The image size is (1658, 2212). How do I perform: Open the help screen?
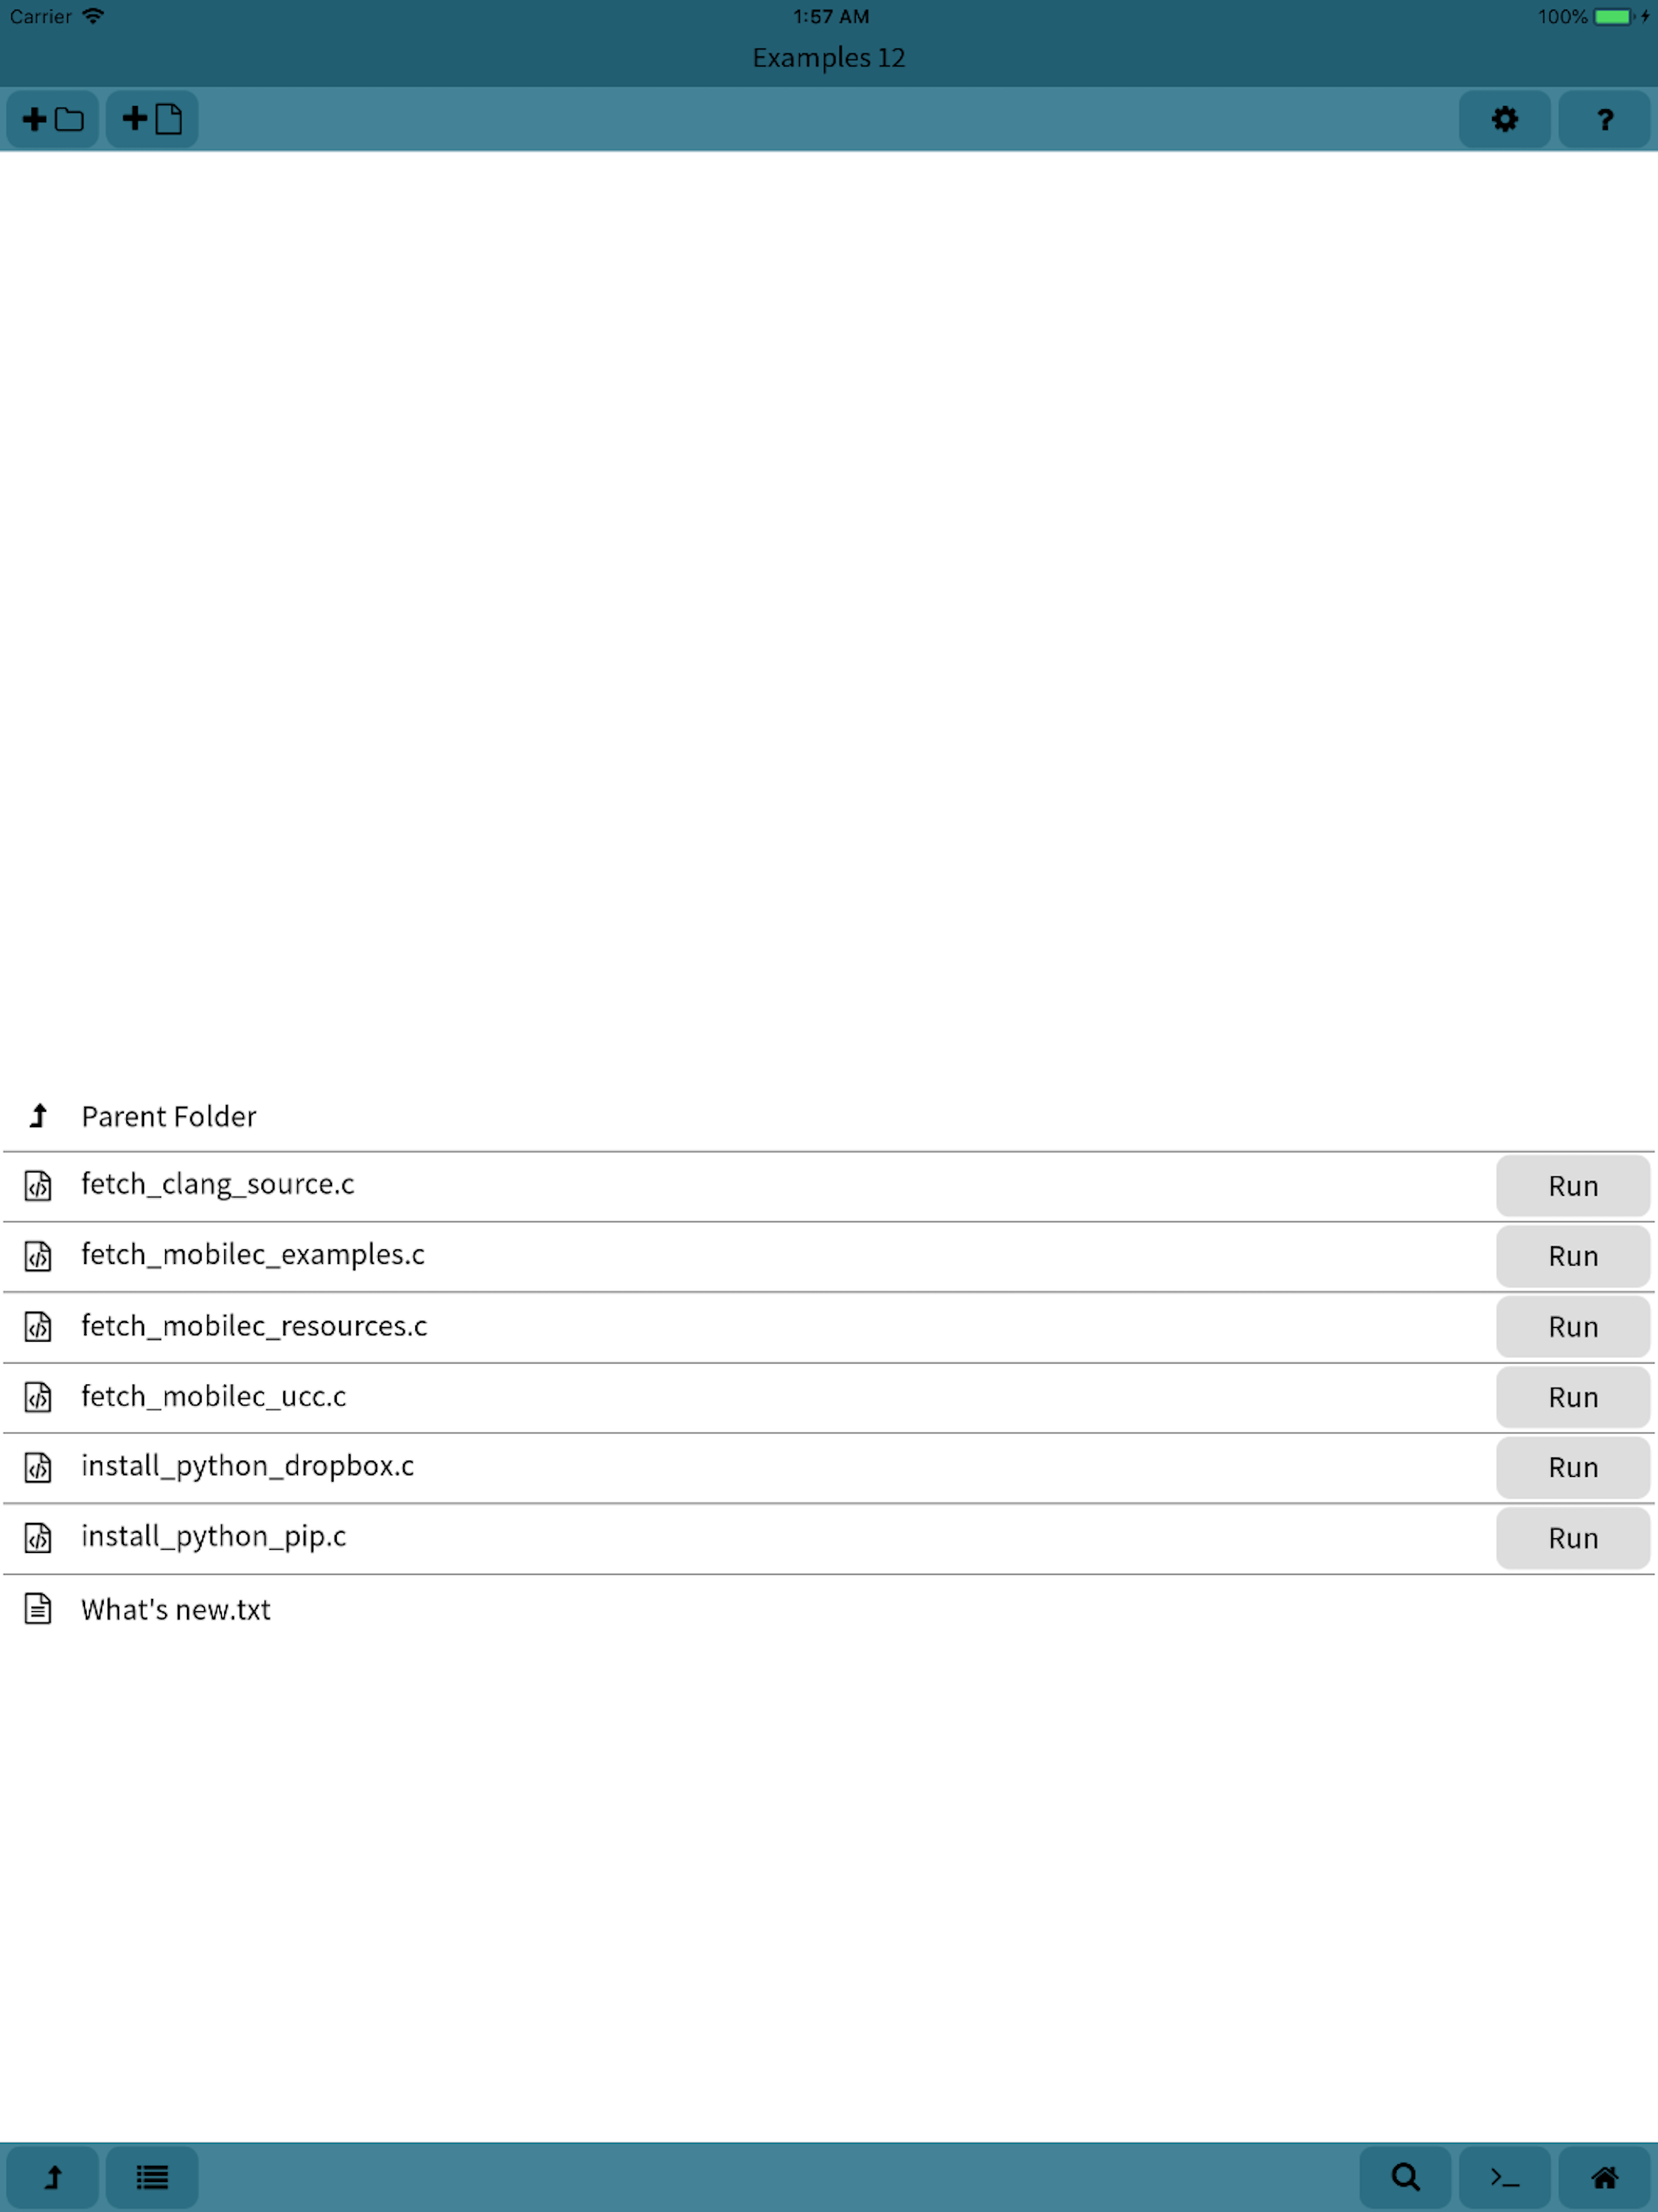point(1603,119)
